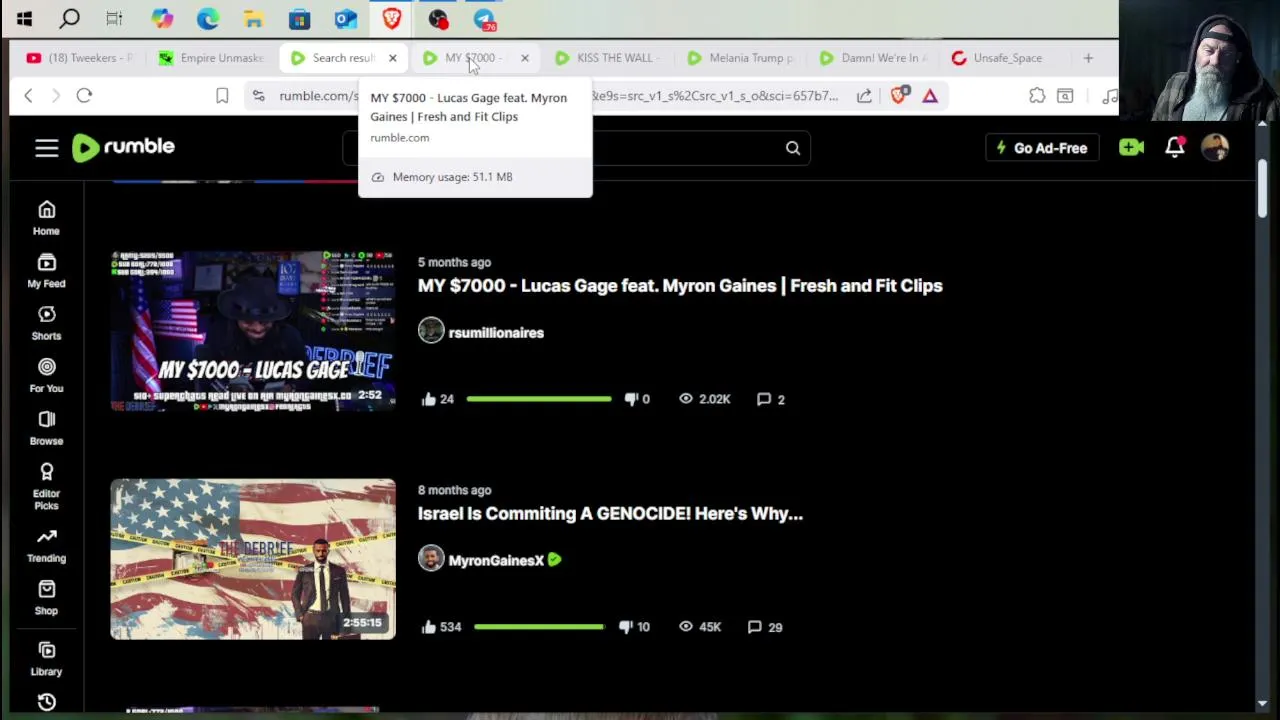The image size is (1280, 720).
Task: Click the browser forward arrow
Action: coord(56,96)
